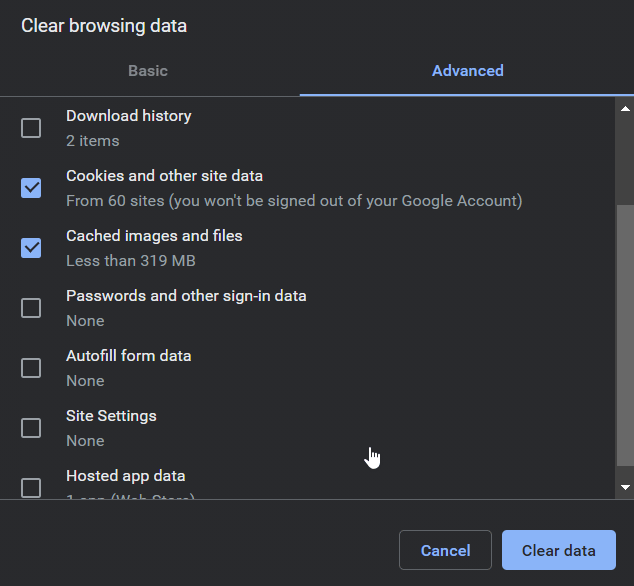
Task: Uncheck the Cached images and files box
Action: pos(31,248)
